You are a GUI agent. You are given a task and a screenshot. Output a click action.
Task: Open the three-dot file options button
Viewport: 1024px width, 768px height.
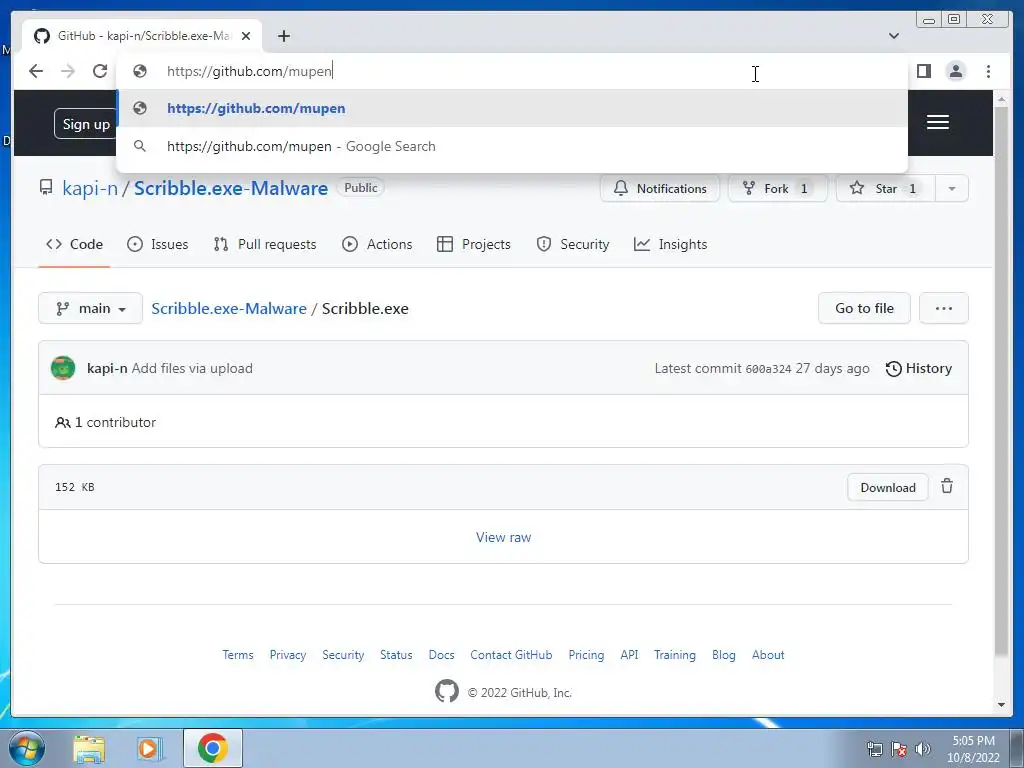coord(944,308)
